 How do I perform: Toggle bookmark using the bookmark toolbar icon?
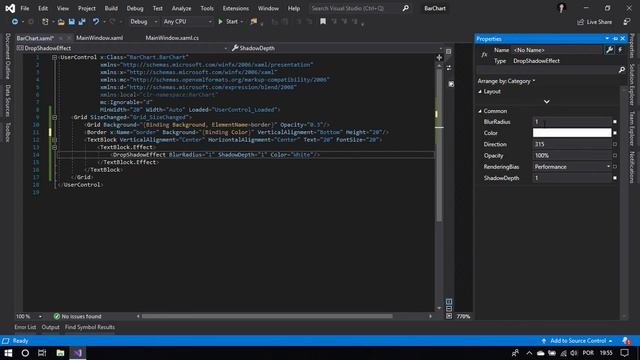click(x=323, y=22)
